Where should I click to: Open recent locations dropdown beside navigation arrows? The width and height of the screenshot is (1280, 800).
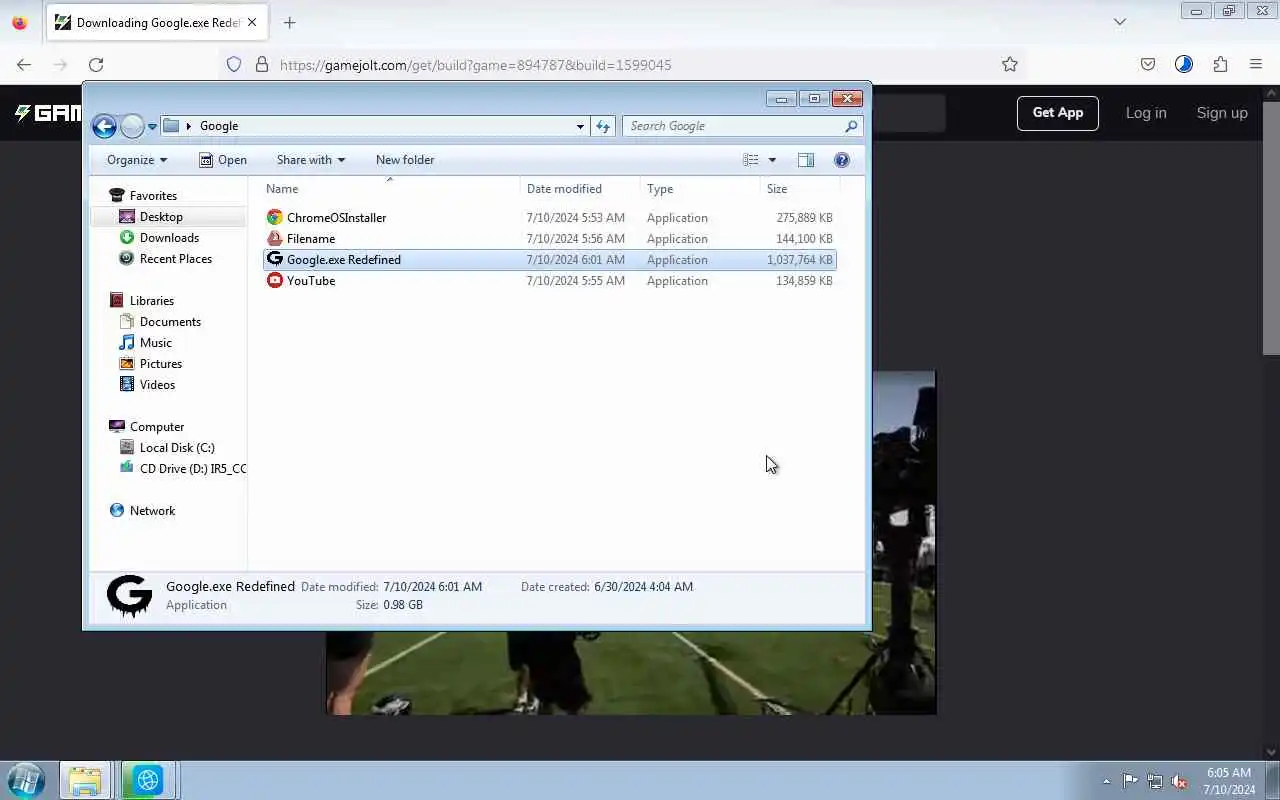click(x=152, y=126)
